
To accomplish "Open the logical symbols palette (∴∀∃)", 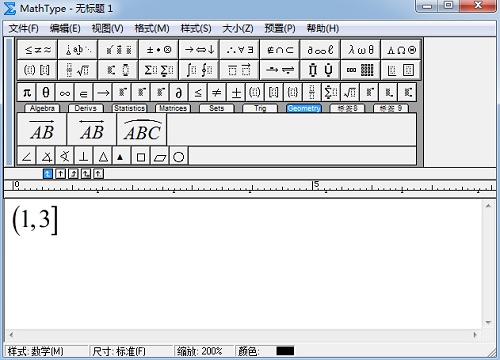I will pyautogui.click(x=239, y=50).
